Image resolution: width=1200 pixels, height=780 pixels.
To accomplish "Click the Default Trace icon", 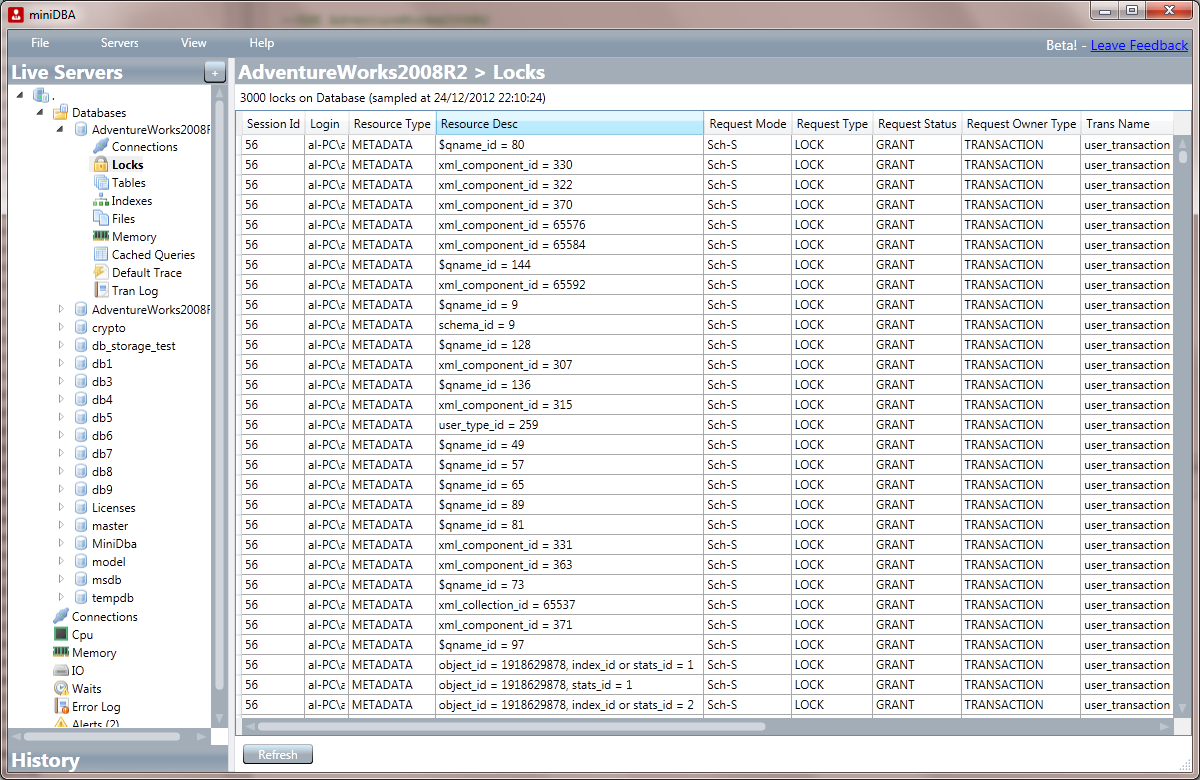I will (x=101, y=272).
